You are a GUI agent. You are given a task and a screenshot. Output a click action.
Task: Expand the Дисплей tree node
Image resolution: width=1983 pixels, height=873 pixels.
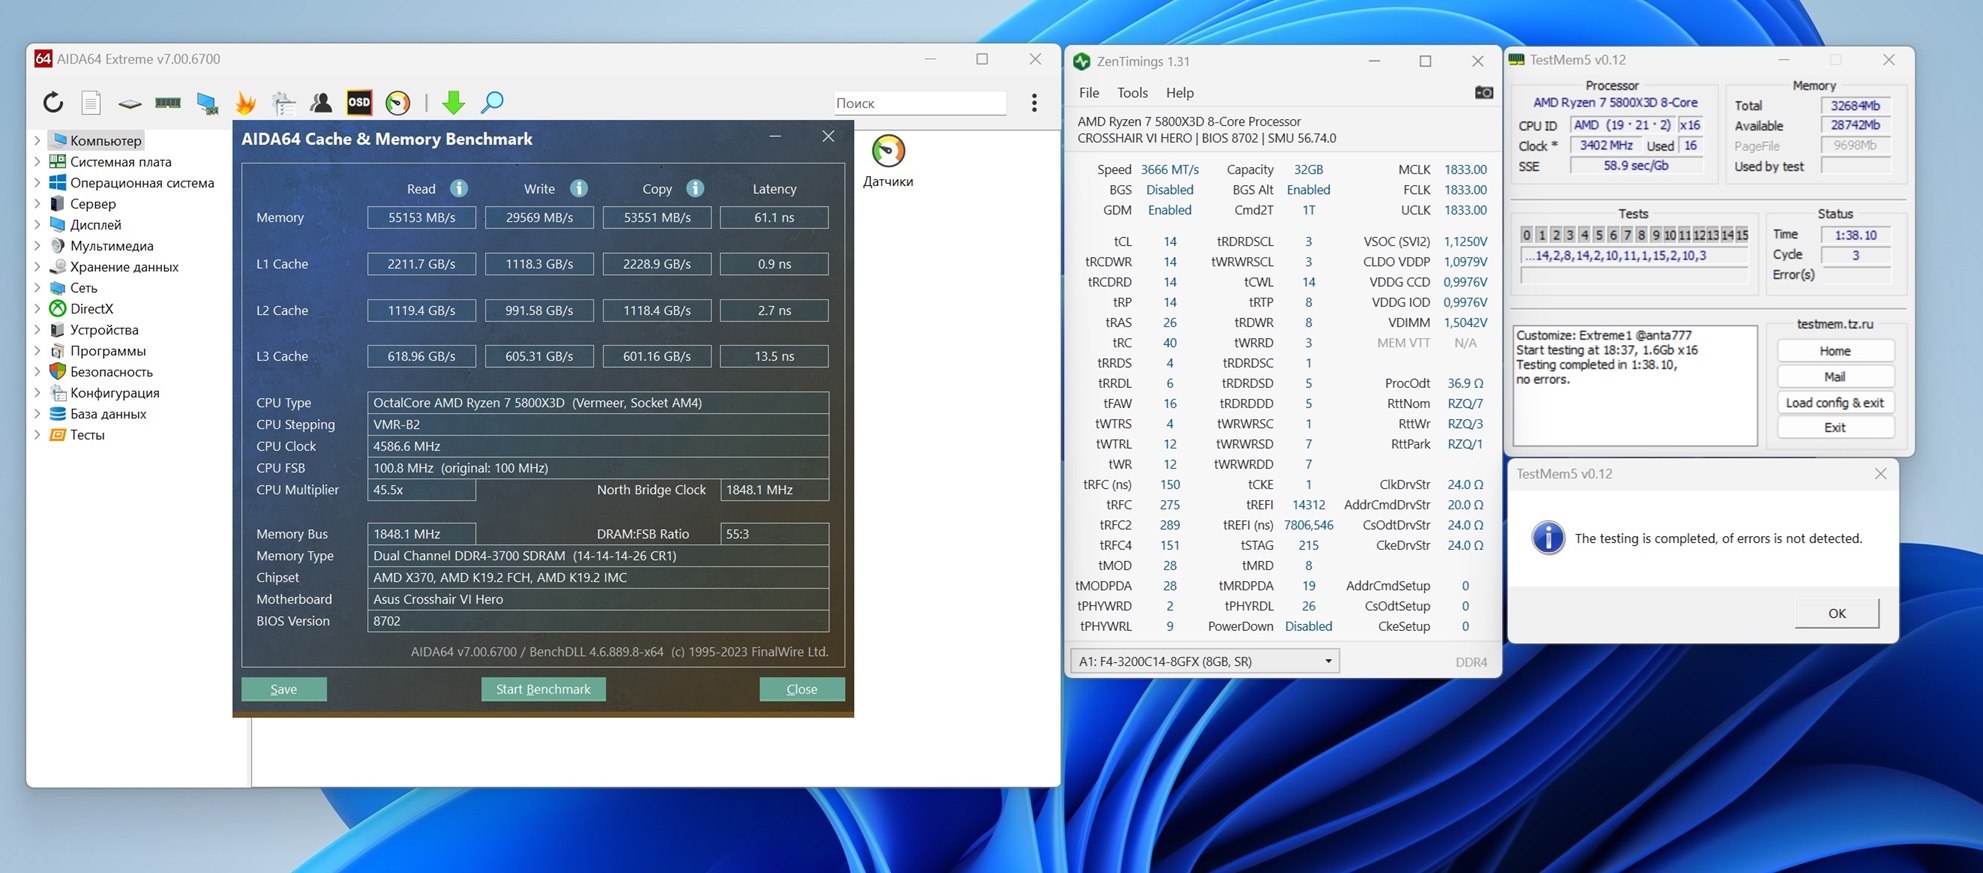tap(38, 225)
